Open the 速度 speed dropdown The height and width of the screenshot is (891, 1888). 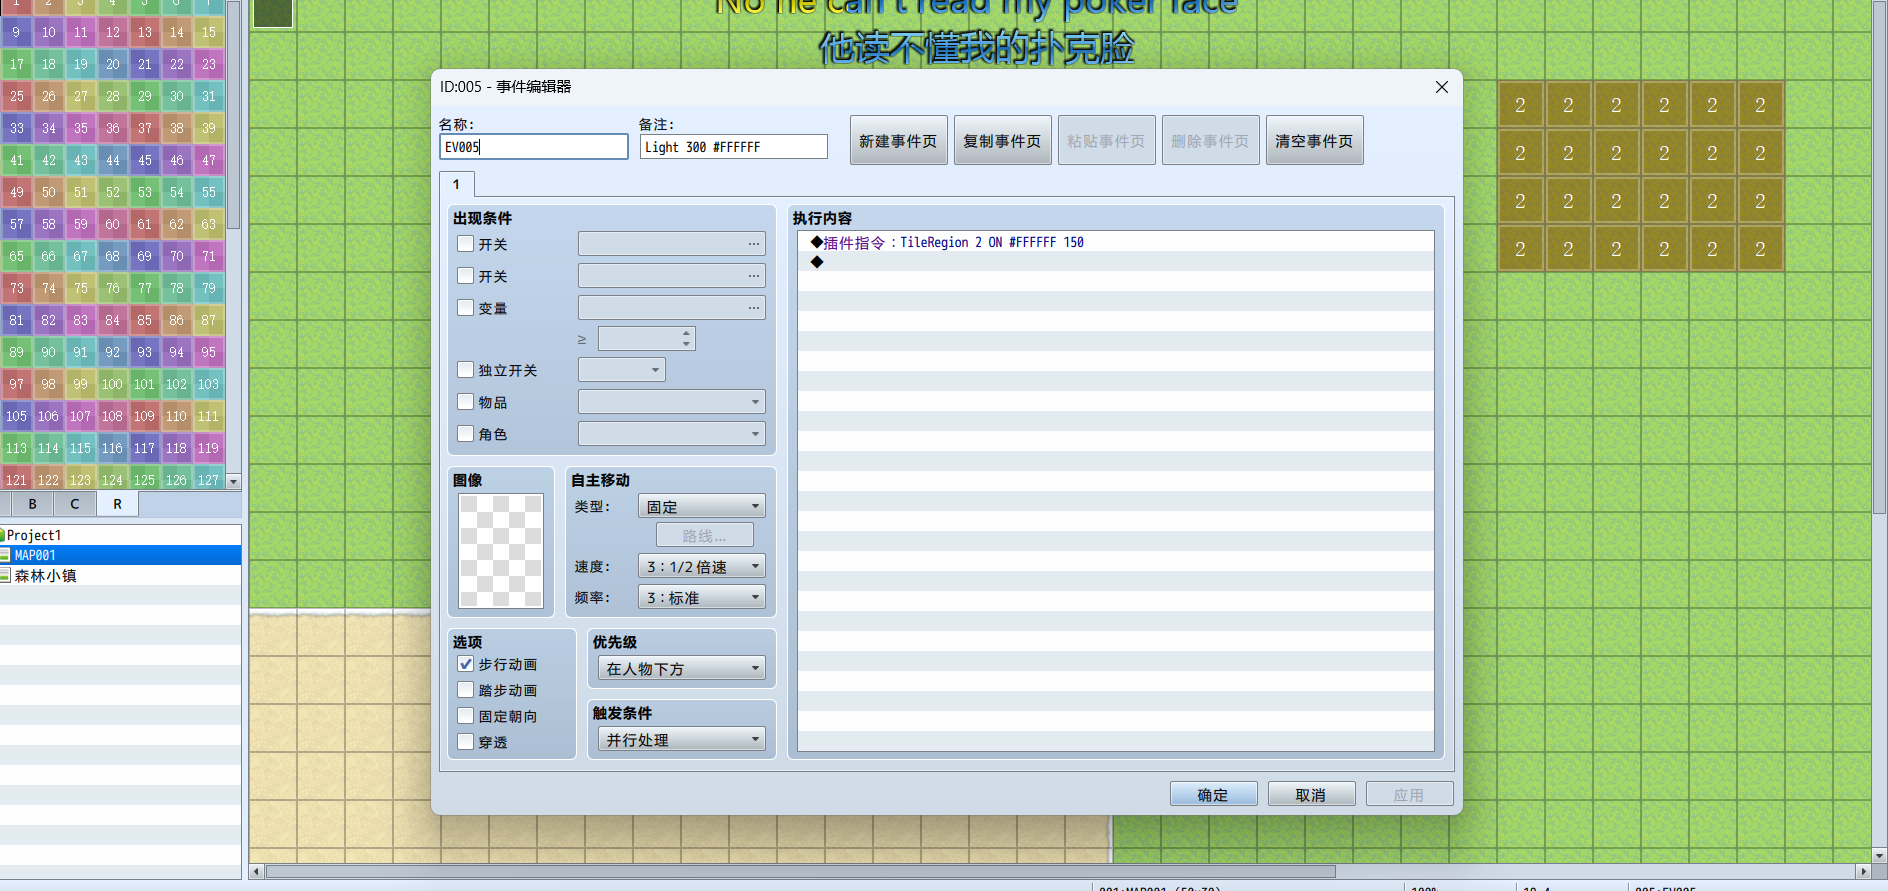click(702, 566)
